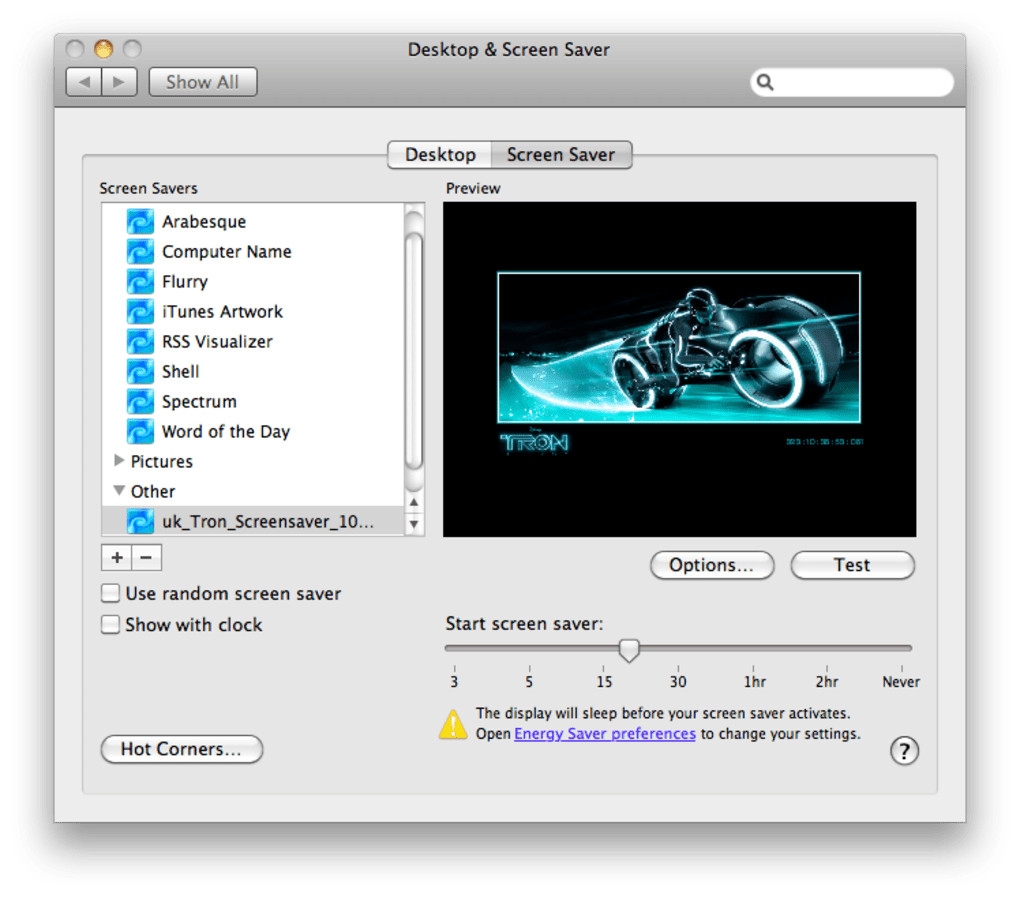The width and height of the screenshot is (1020, 897).
Task: Add a screen saver with the plus button
Action: click(x=117, y=557)
